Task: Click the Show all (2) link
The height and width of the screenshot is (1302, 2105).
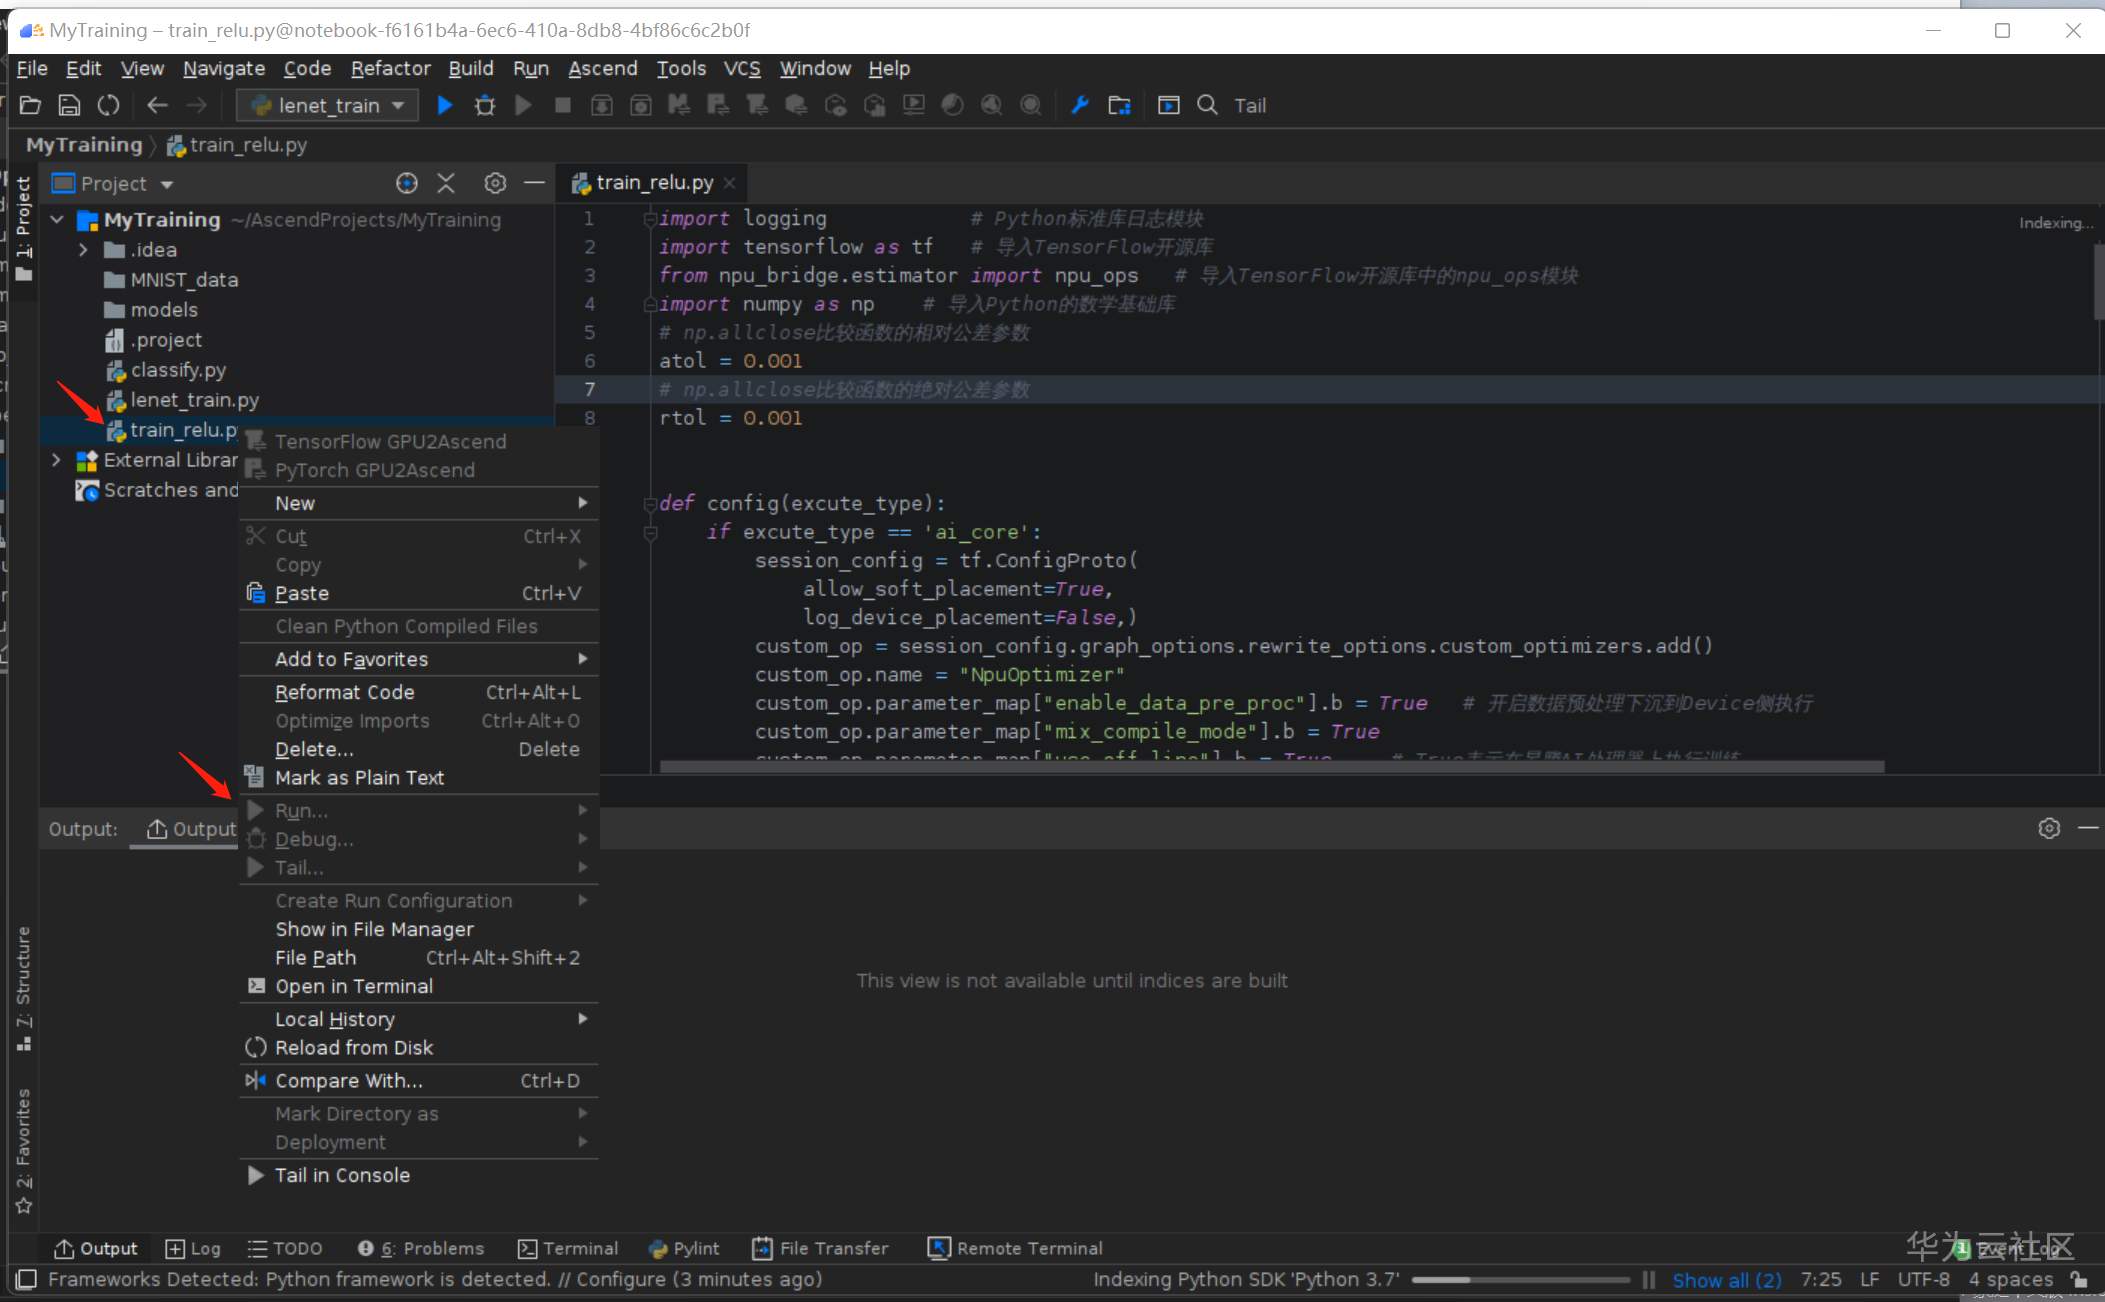Action: pos(1726,1280)
